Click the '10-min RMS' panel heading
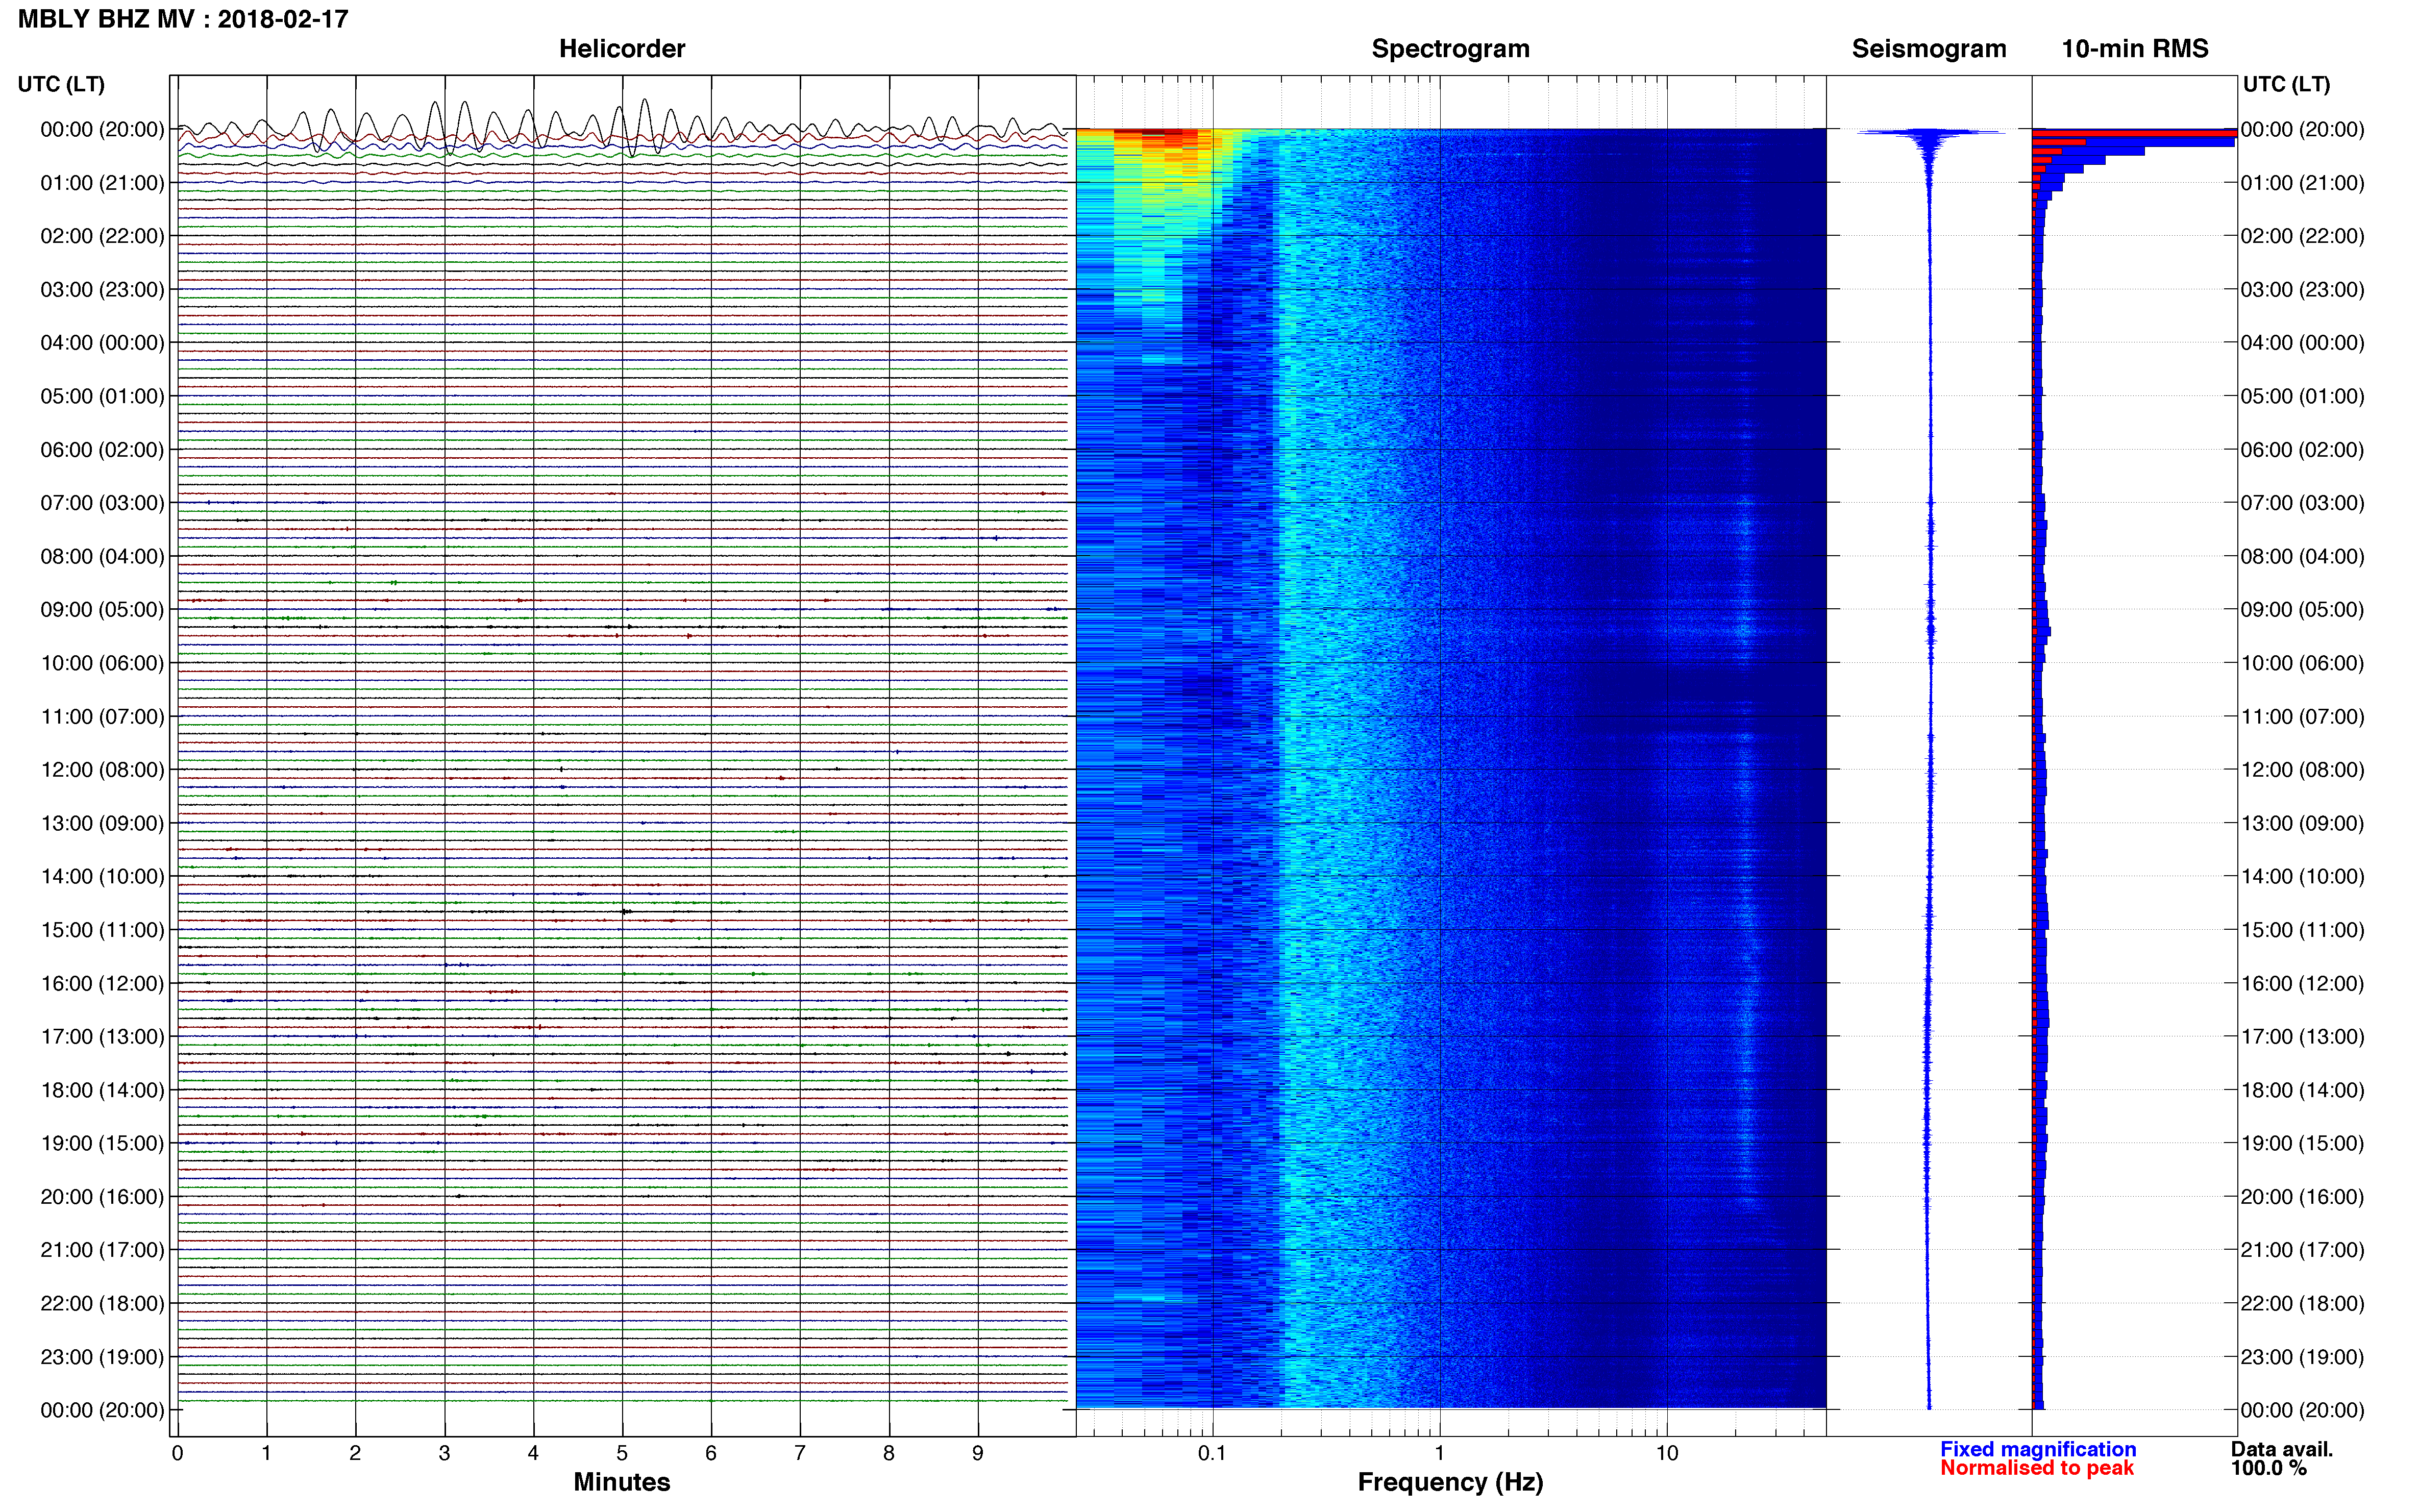2419x1512 pixels. point(2135,49)
